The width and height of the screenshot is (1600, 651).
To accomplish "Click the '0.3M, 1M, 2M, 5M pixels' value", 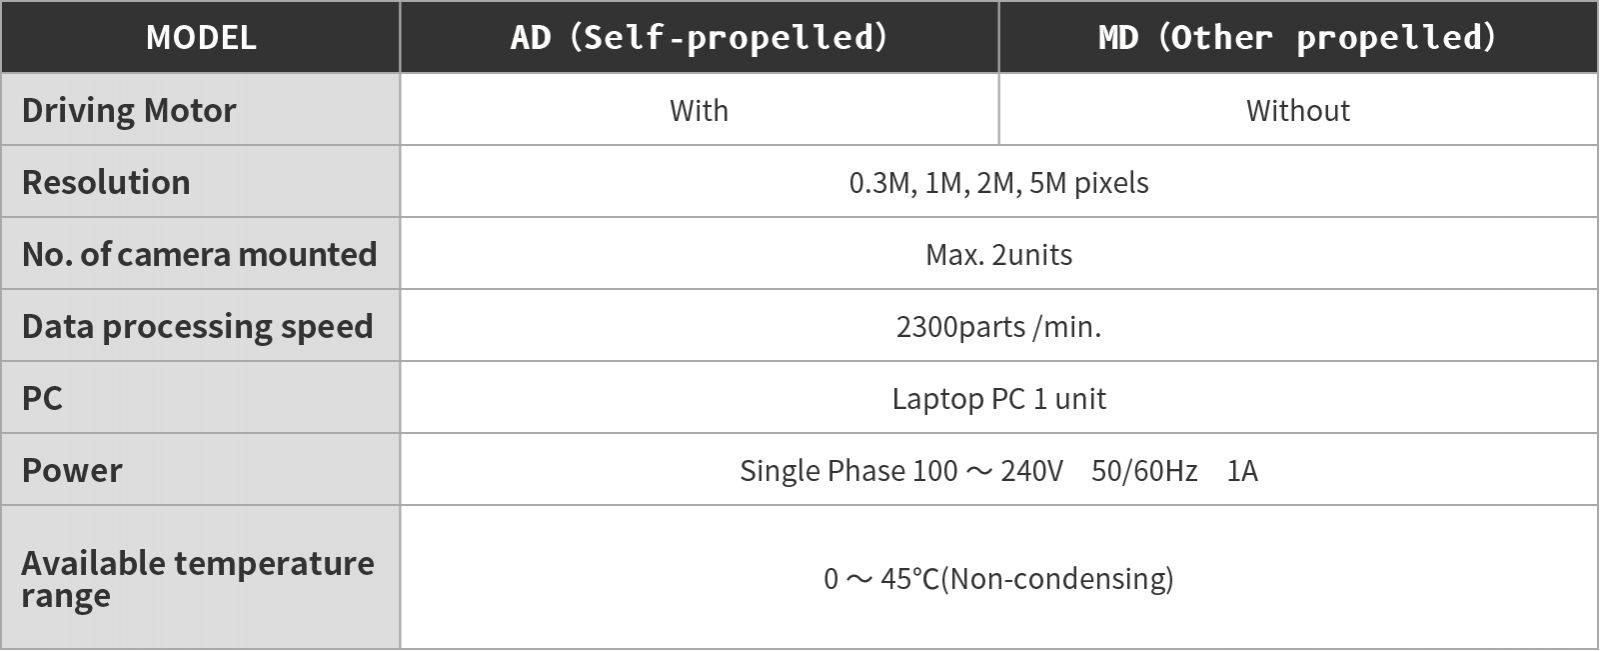I will [x=998, y=183].
